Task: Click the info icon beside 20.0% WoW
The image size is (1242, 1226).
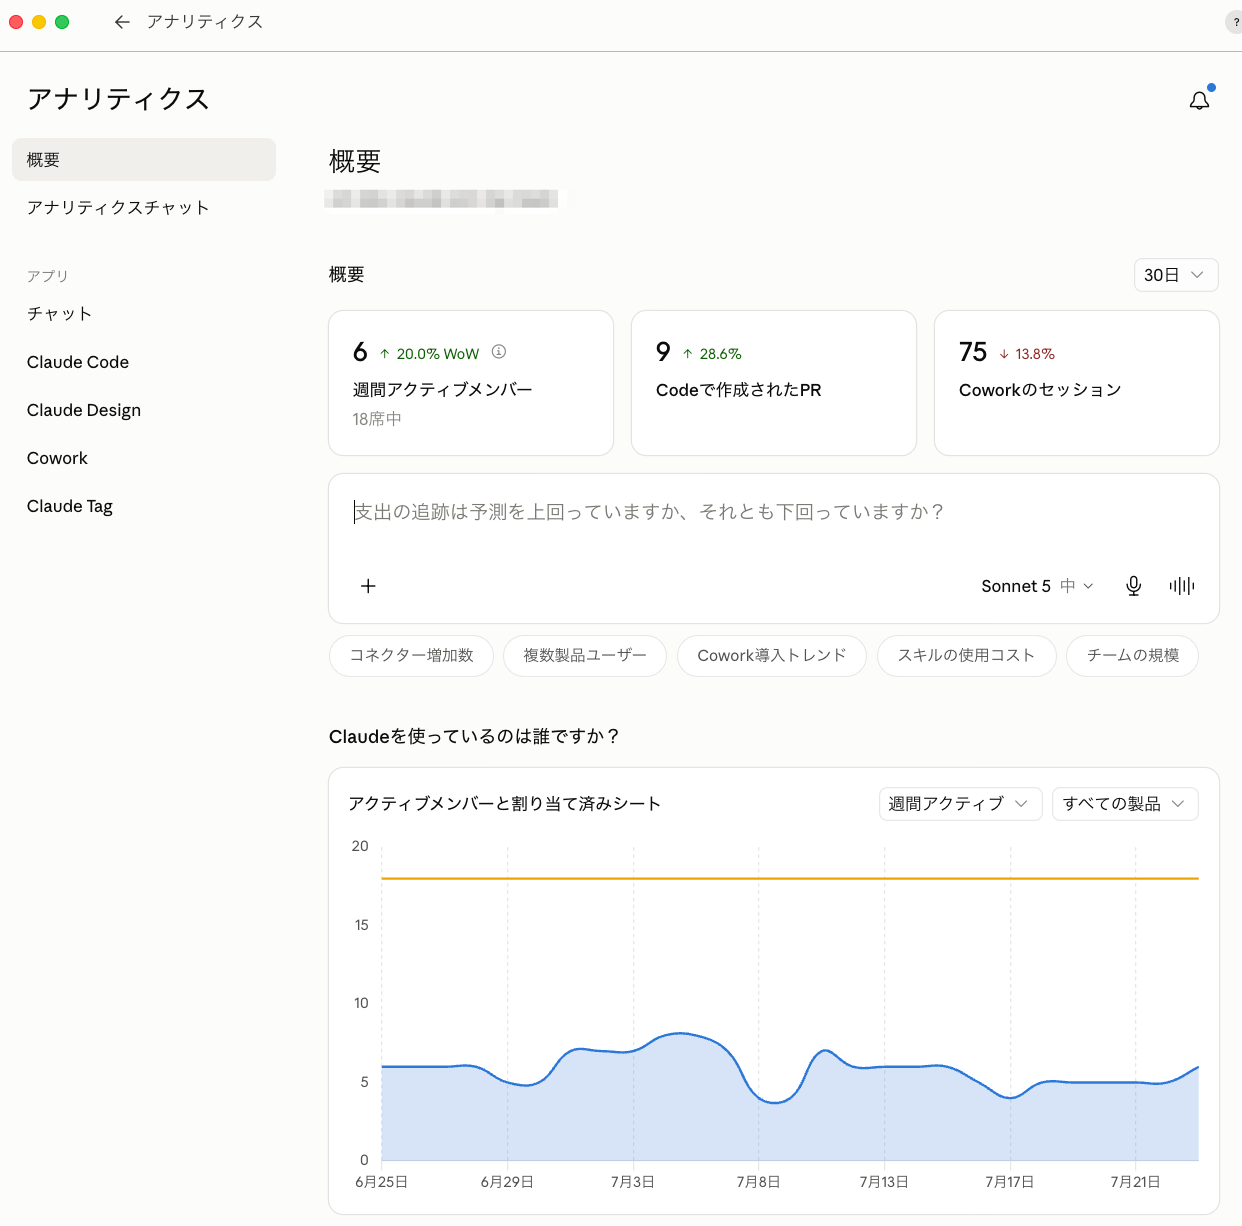Action: click(499, 352)
